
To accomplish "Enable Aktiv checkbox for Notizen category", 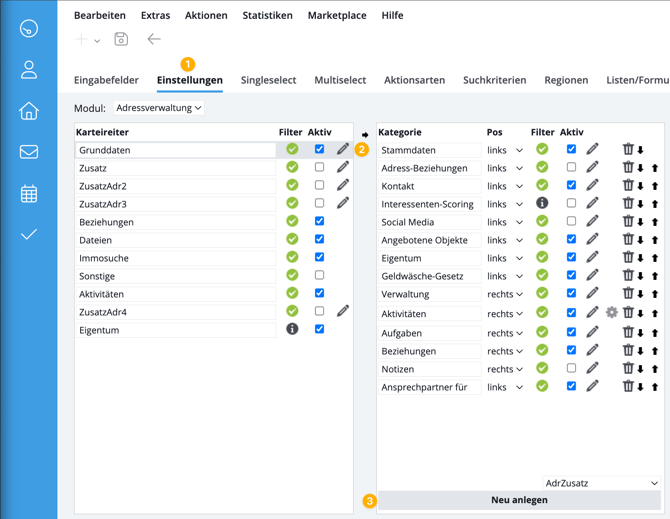I will point(571,369).
